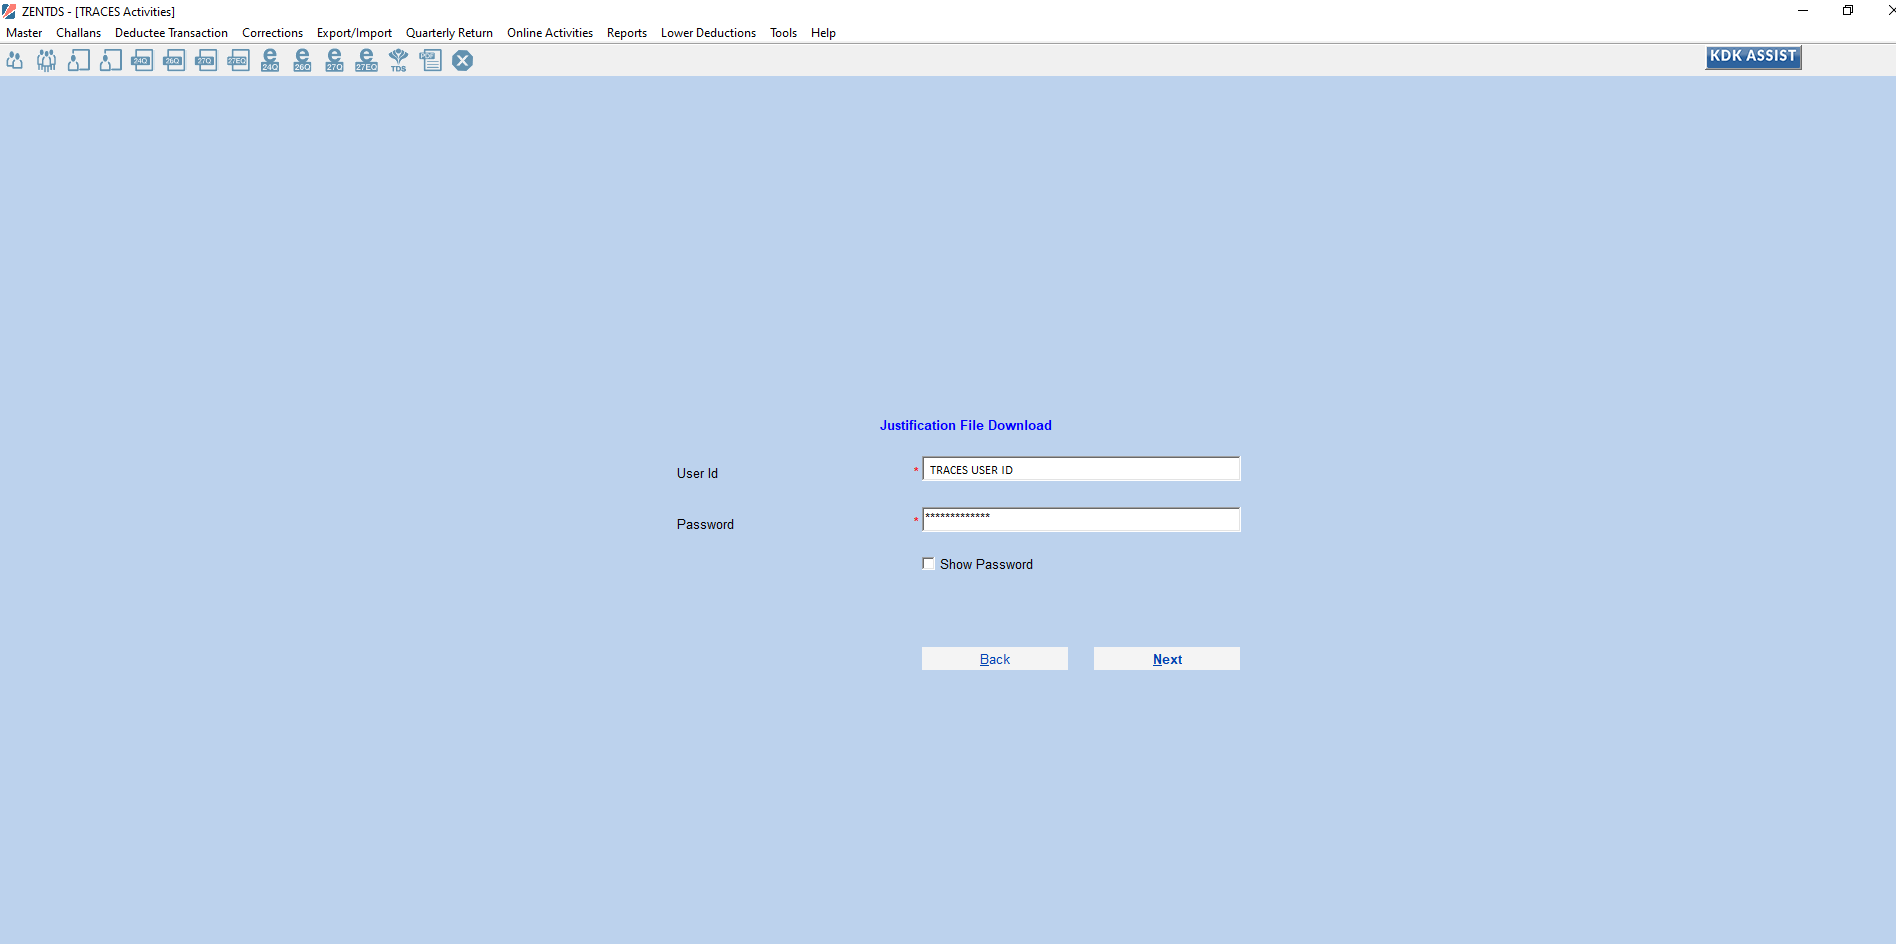Enable the Show Password checkbox
Screen dimensions: 1896x944
(x=928, y=563)
